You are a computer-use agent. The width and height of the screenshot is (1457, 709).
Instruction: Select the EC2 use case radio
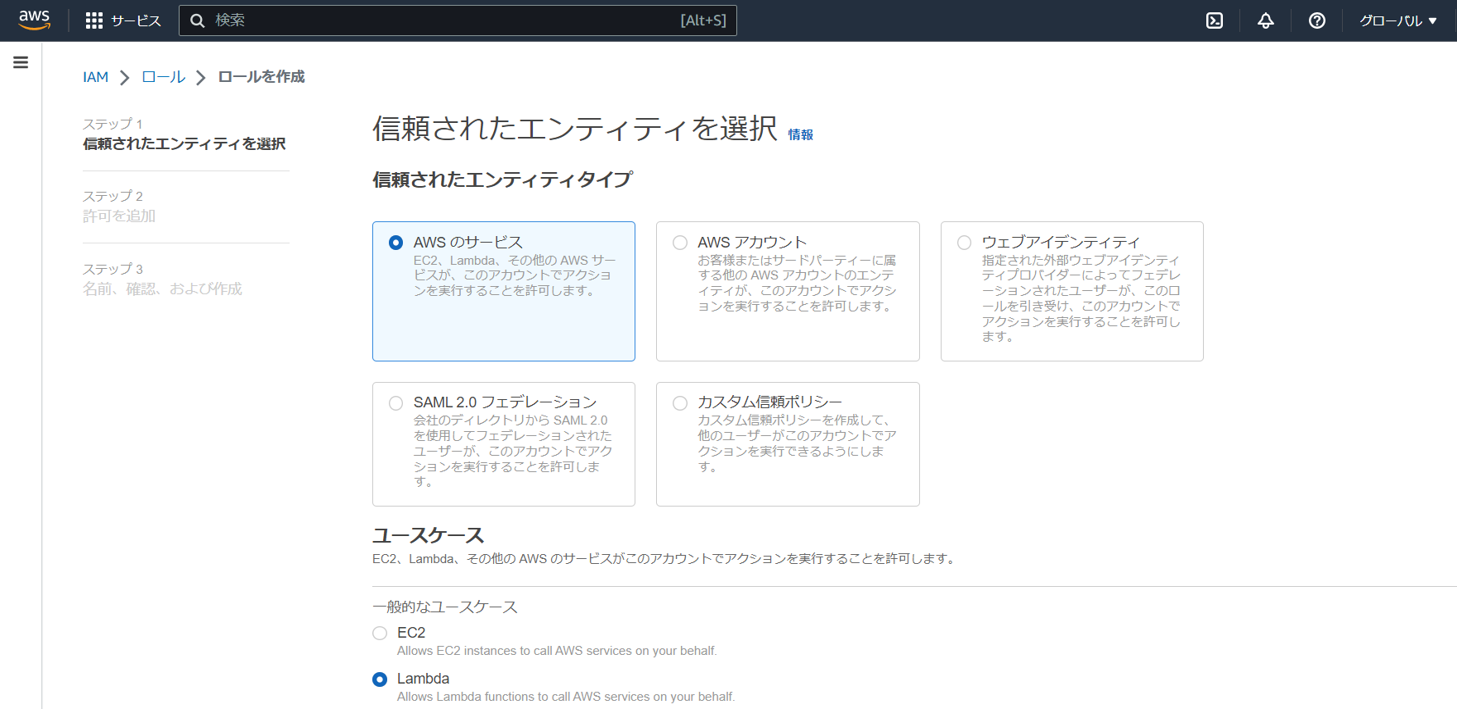pos(380,633)
